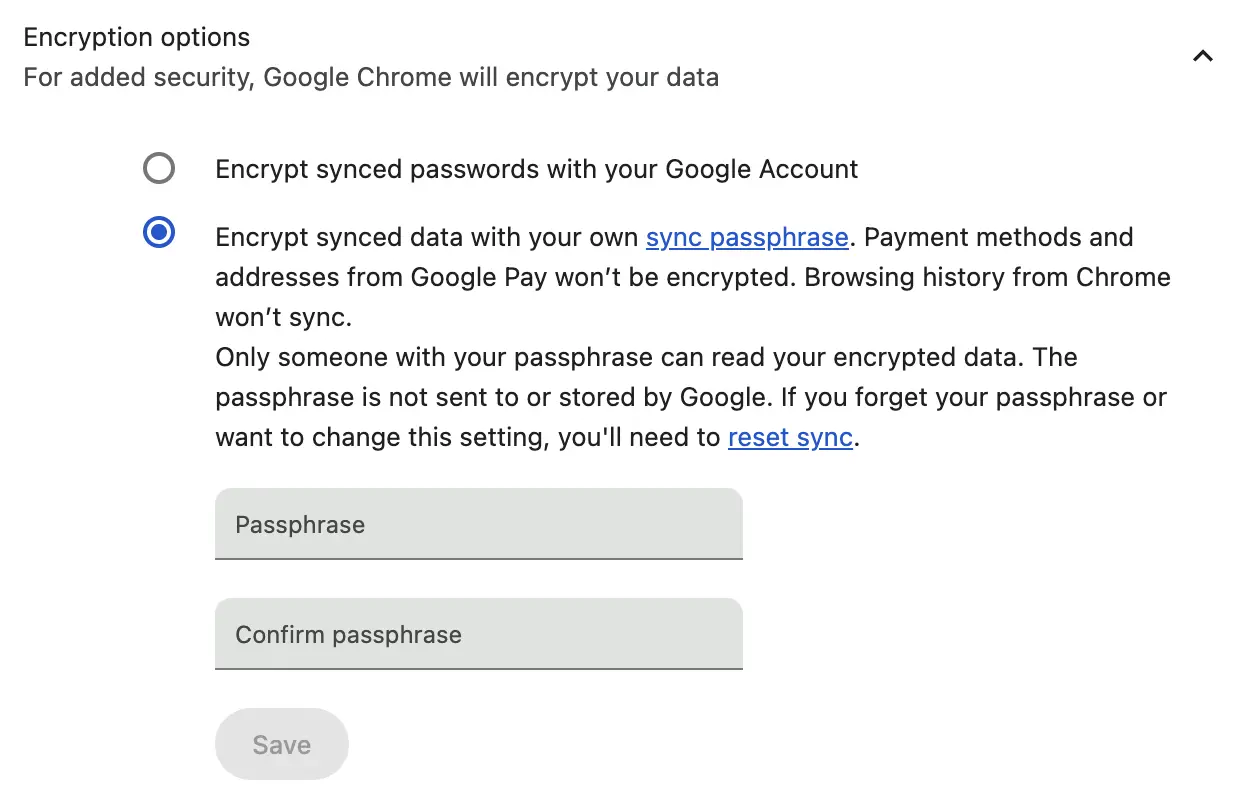Click the 'Encryption options' heading
This screenshot has width=1242, height=812.
click(x=136, y=37)
